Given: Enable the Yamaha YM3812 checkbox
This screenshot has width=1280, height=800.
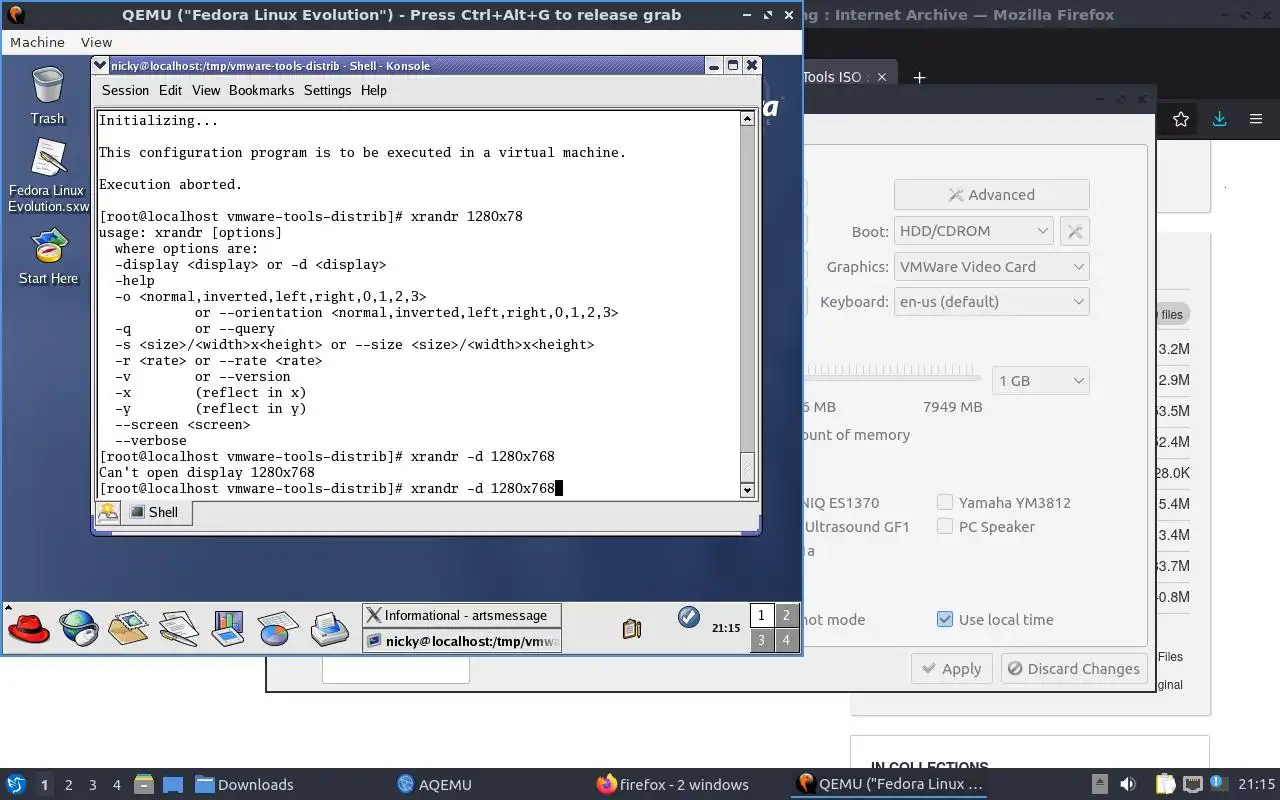Looking at the screenshot, I should (945, 502).
